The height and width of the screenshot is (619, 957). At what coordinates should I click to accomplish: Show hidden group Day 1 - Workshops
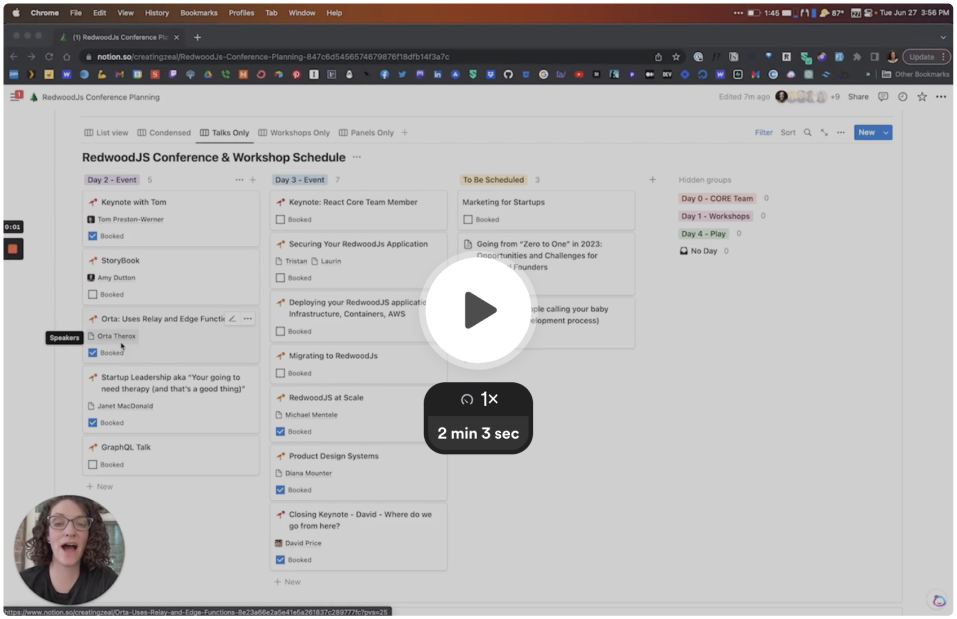pos(715,216)
